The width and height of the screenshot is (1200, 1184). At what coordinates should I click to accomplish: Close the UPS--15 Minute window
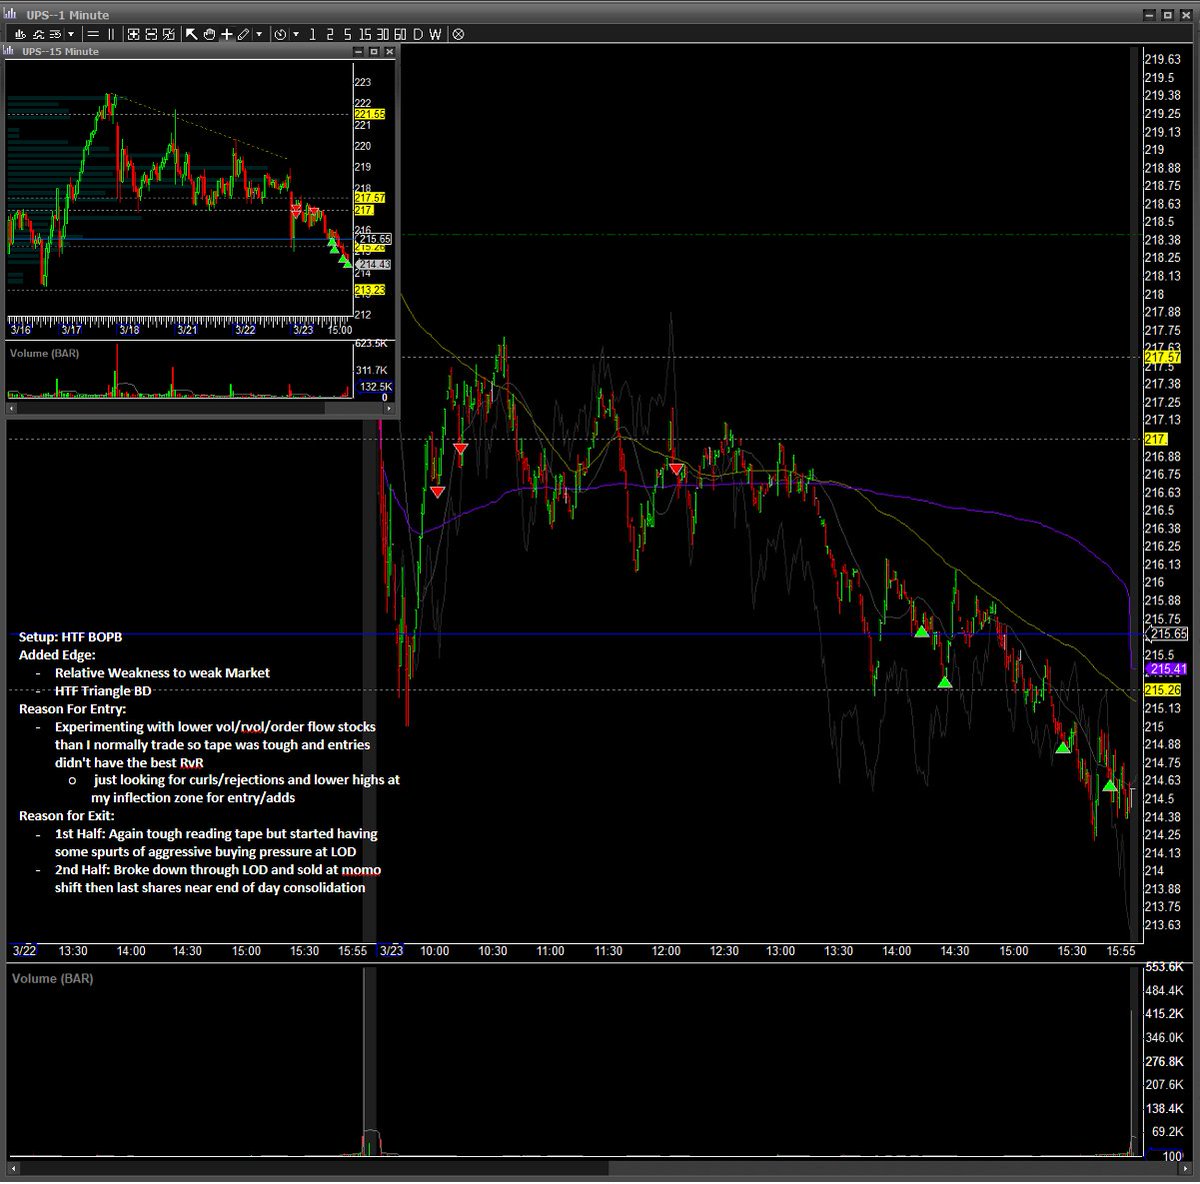click(x=389, y=51)
